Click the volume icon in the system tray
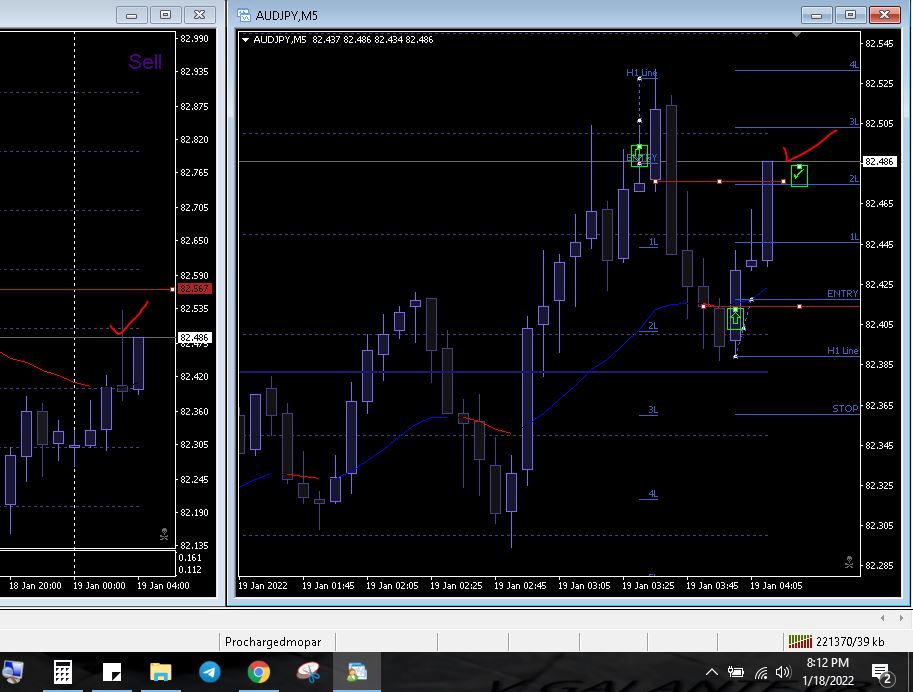Image resolution: width=913 pixels, height=692 pixels. coord(783,672)
